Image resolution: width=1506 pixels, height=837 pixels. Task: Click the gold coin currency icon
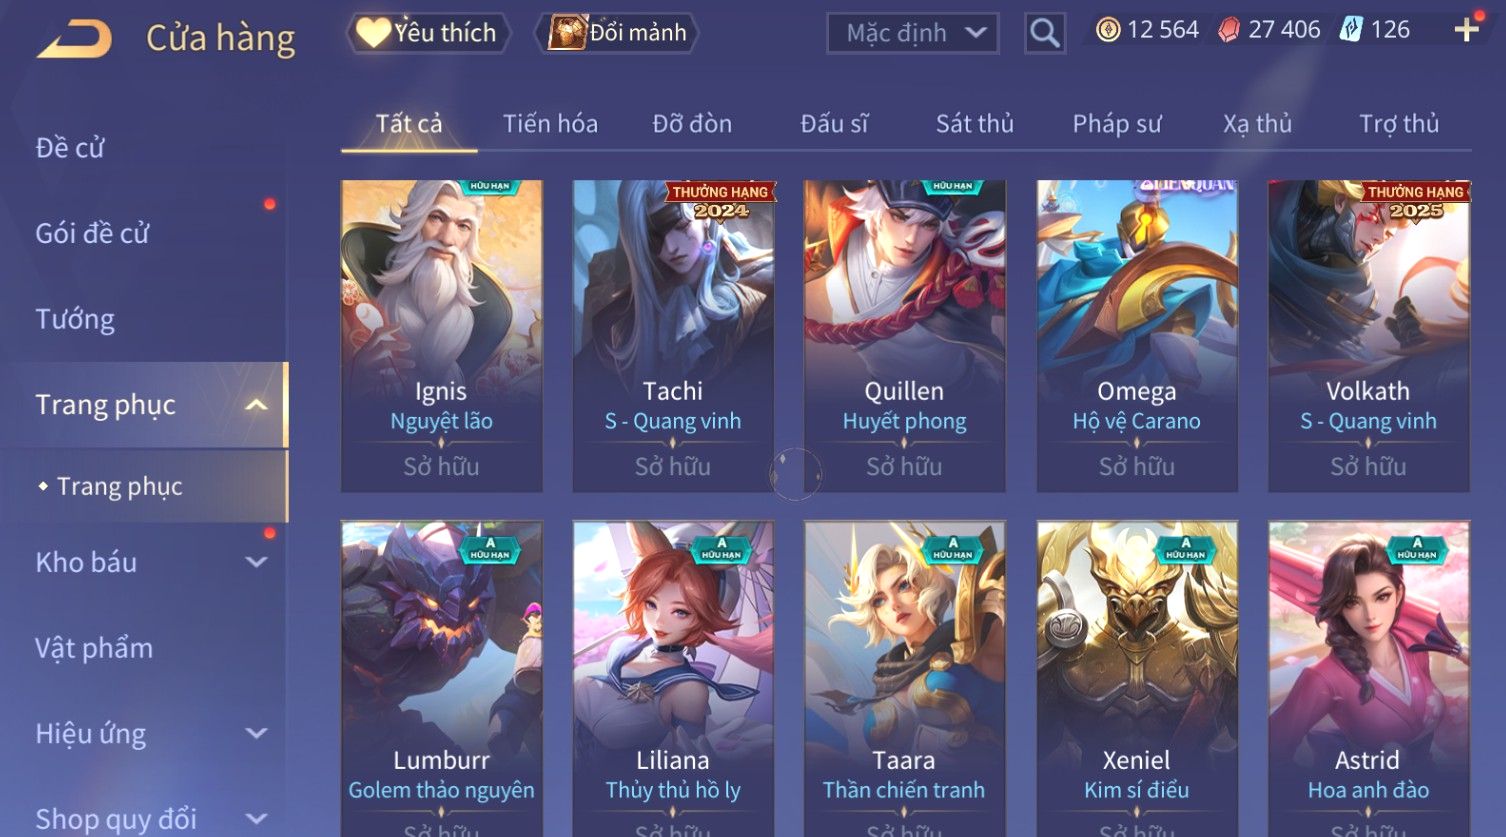(1107, 30)
